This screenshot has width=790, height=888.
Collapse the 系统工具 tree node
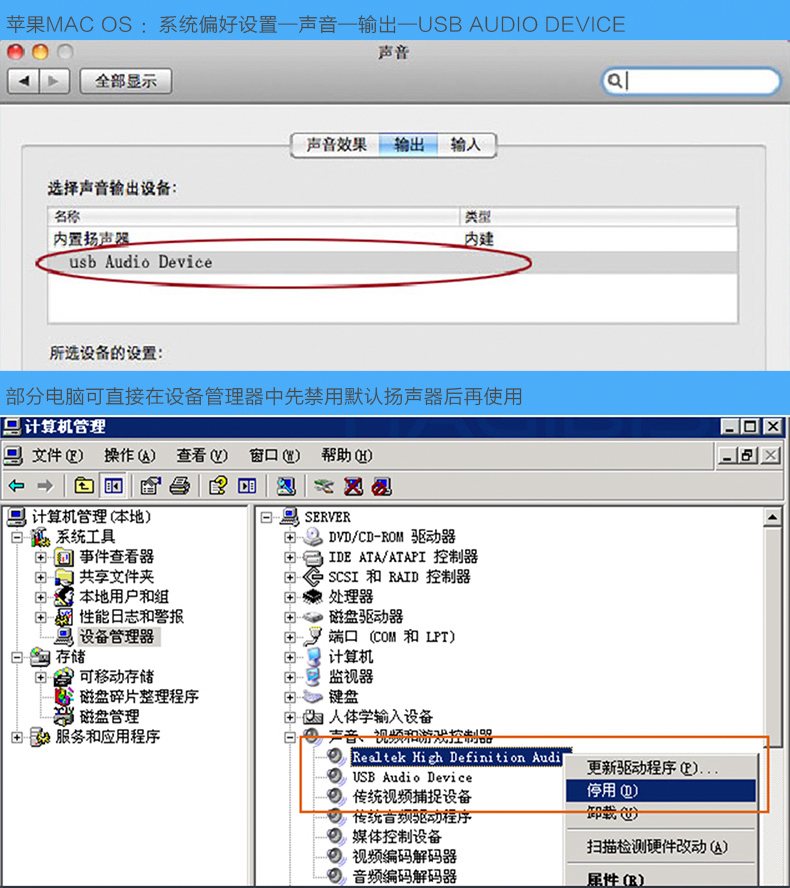coord(17,537)
